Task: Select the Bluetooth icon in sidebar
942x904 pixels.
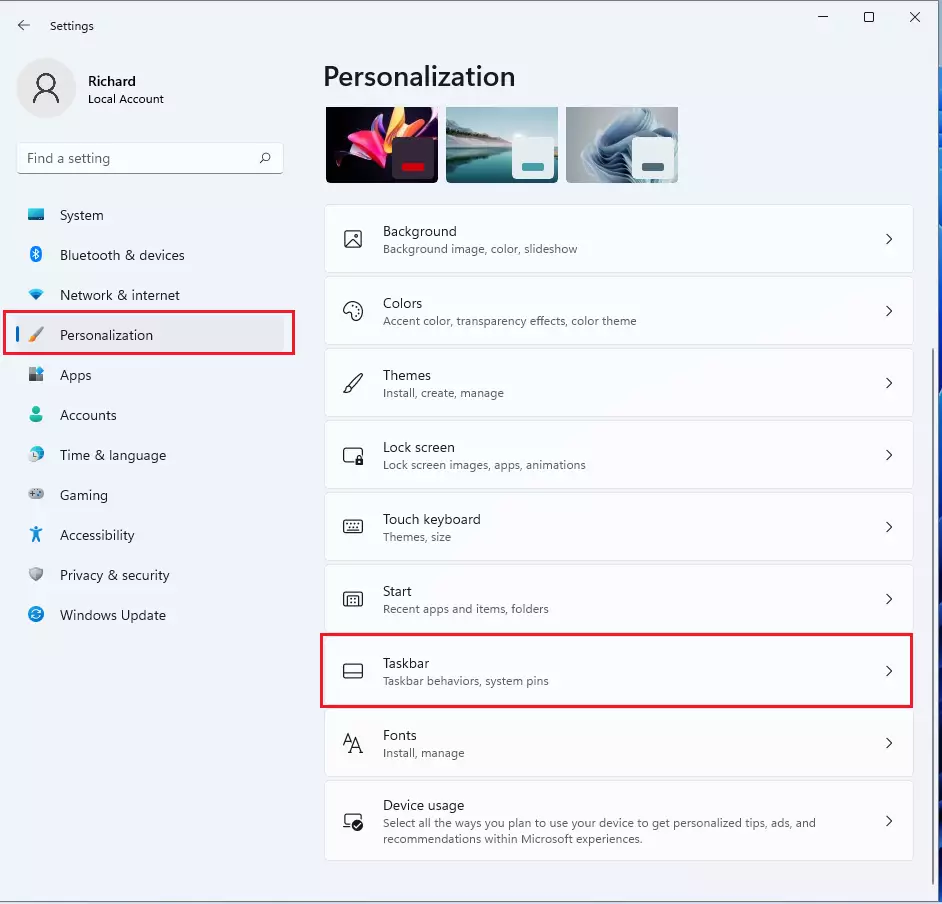Action: tap(36, 255)
